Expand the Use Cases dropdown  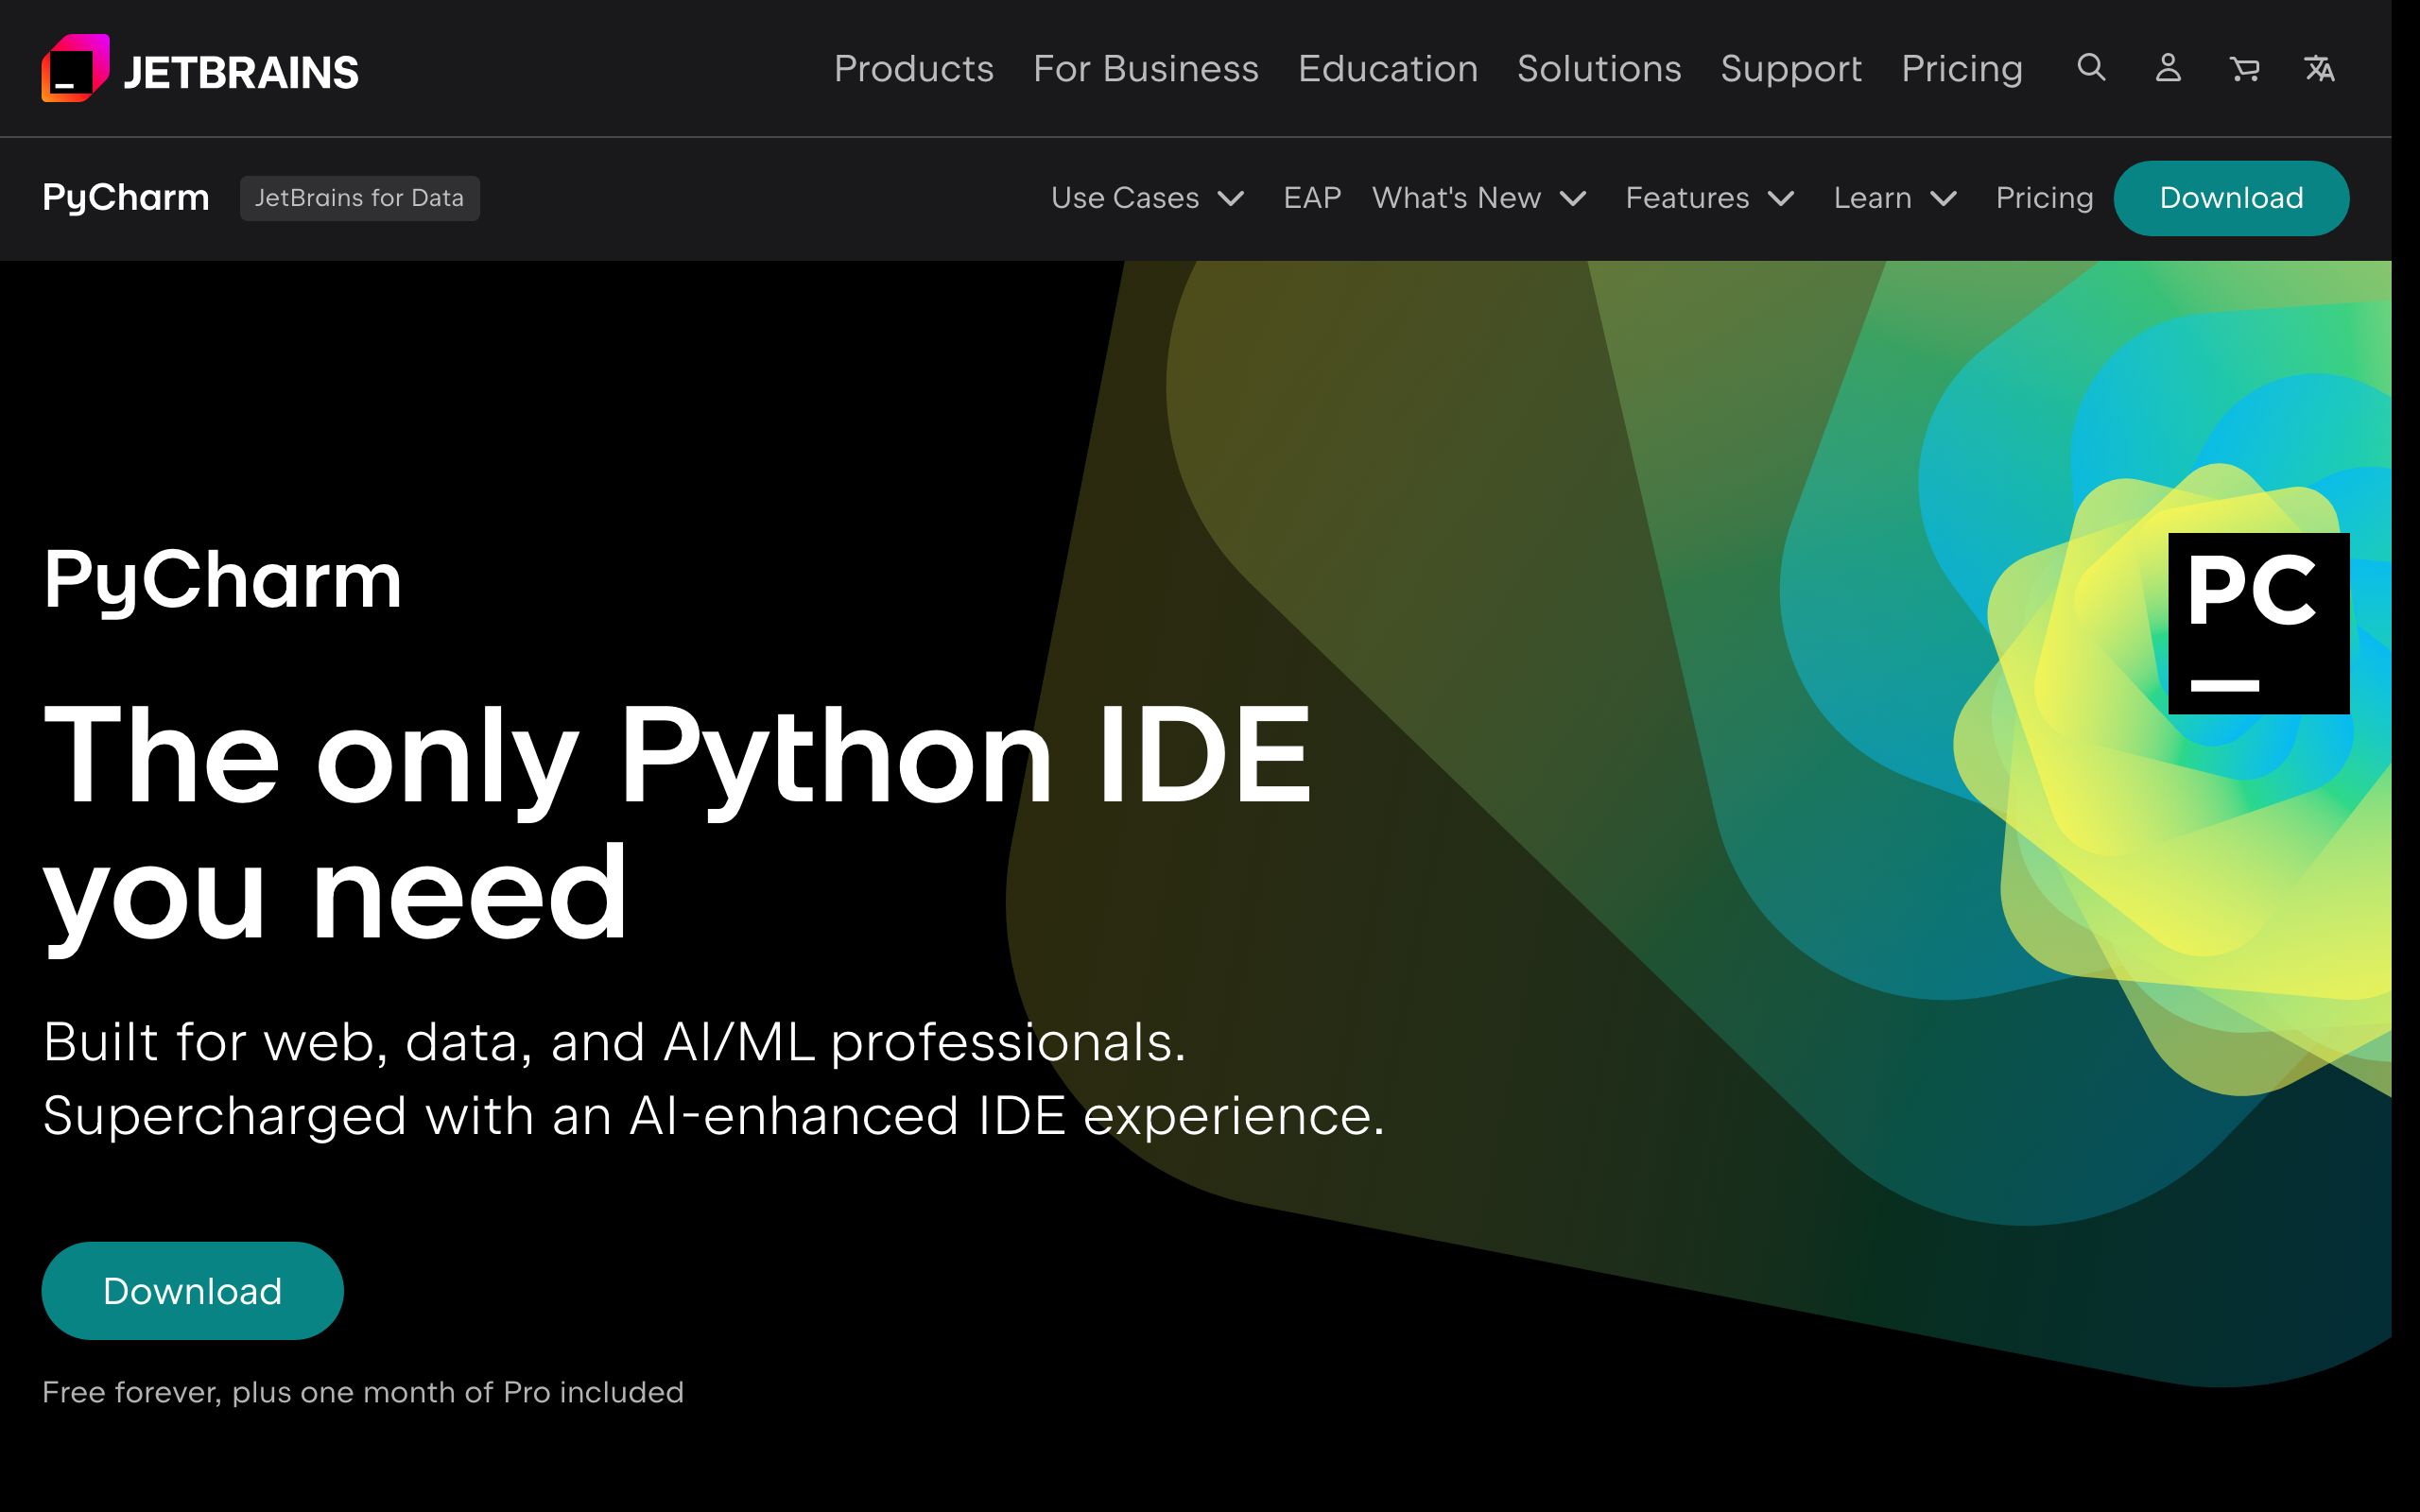pos(1148,198)
